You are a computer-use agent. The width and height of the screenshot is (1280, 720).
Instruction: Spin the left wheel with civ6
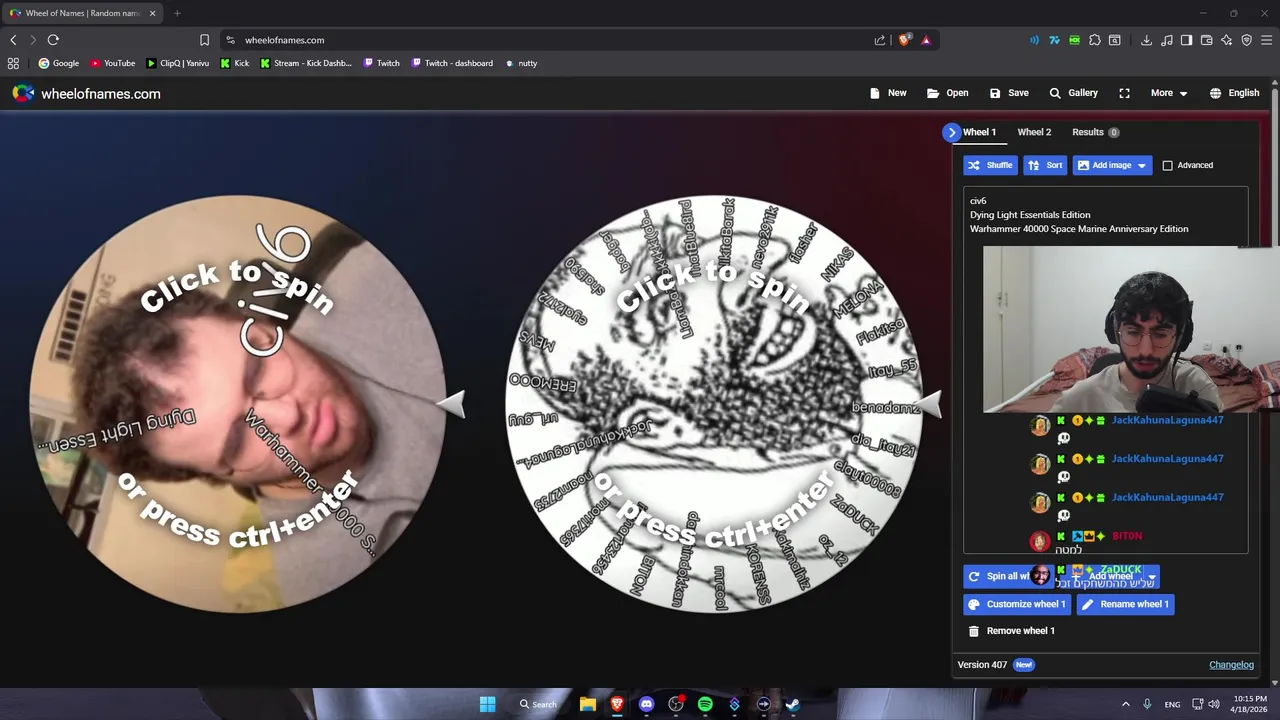click(238, 404)
